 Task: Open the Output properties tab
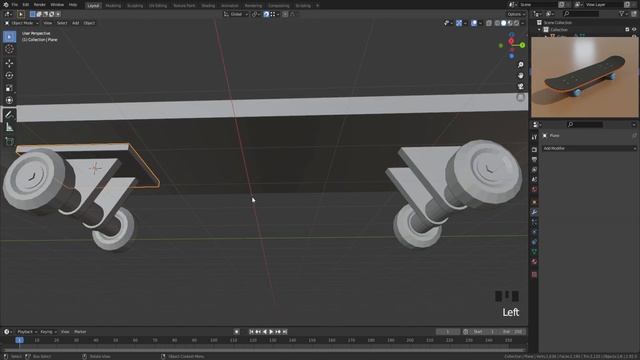[534, 160]
